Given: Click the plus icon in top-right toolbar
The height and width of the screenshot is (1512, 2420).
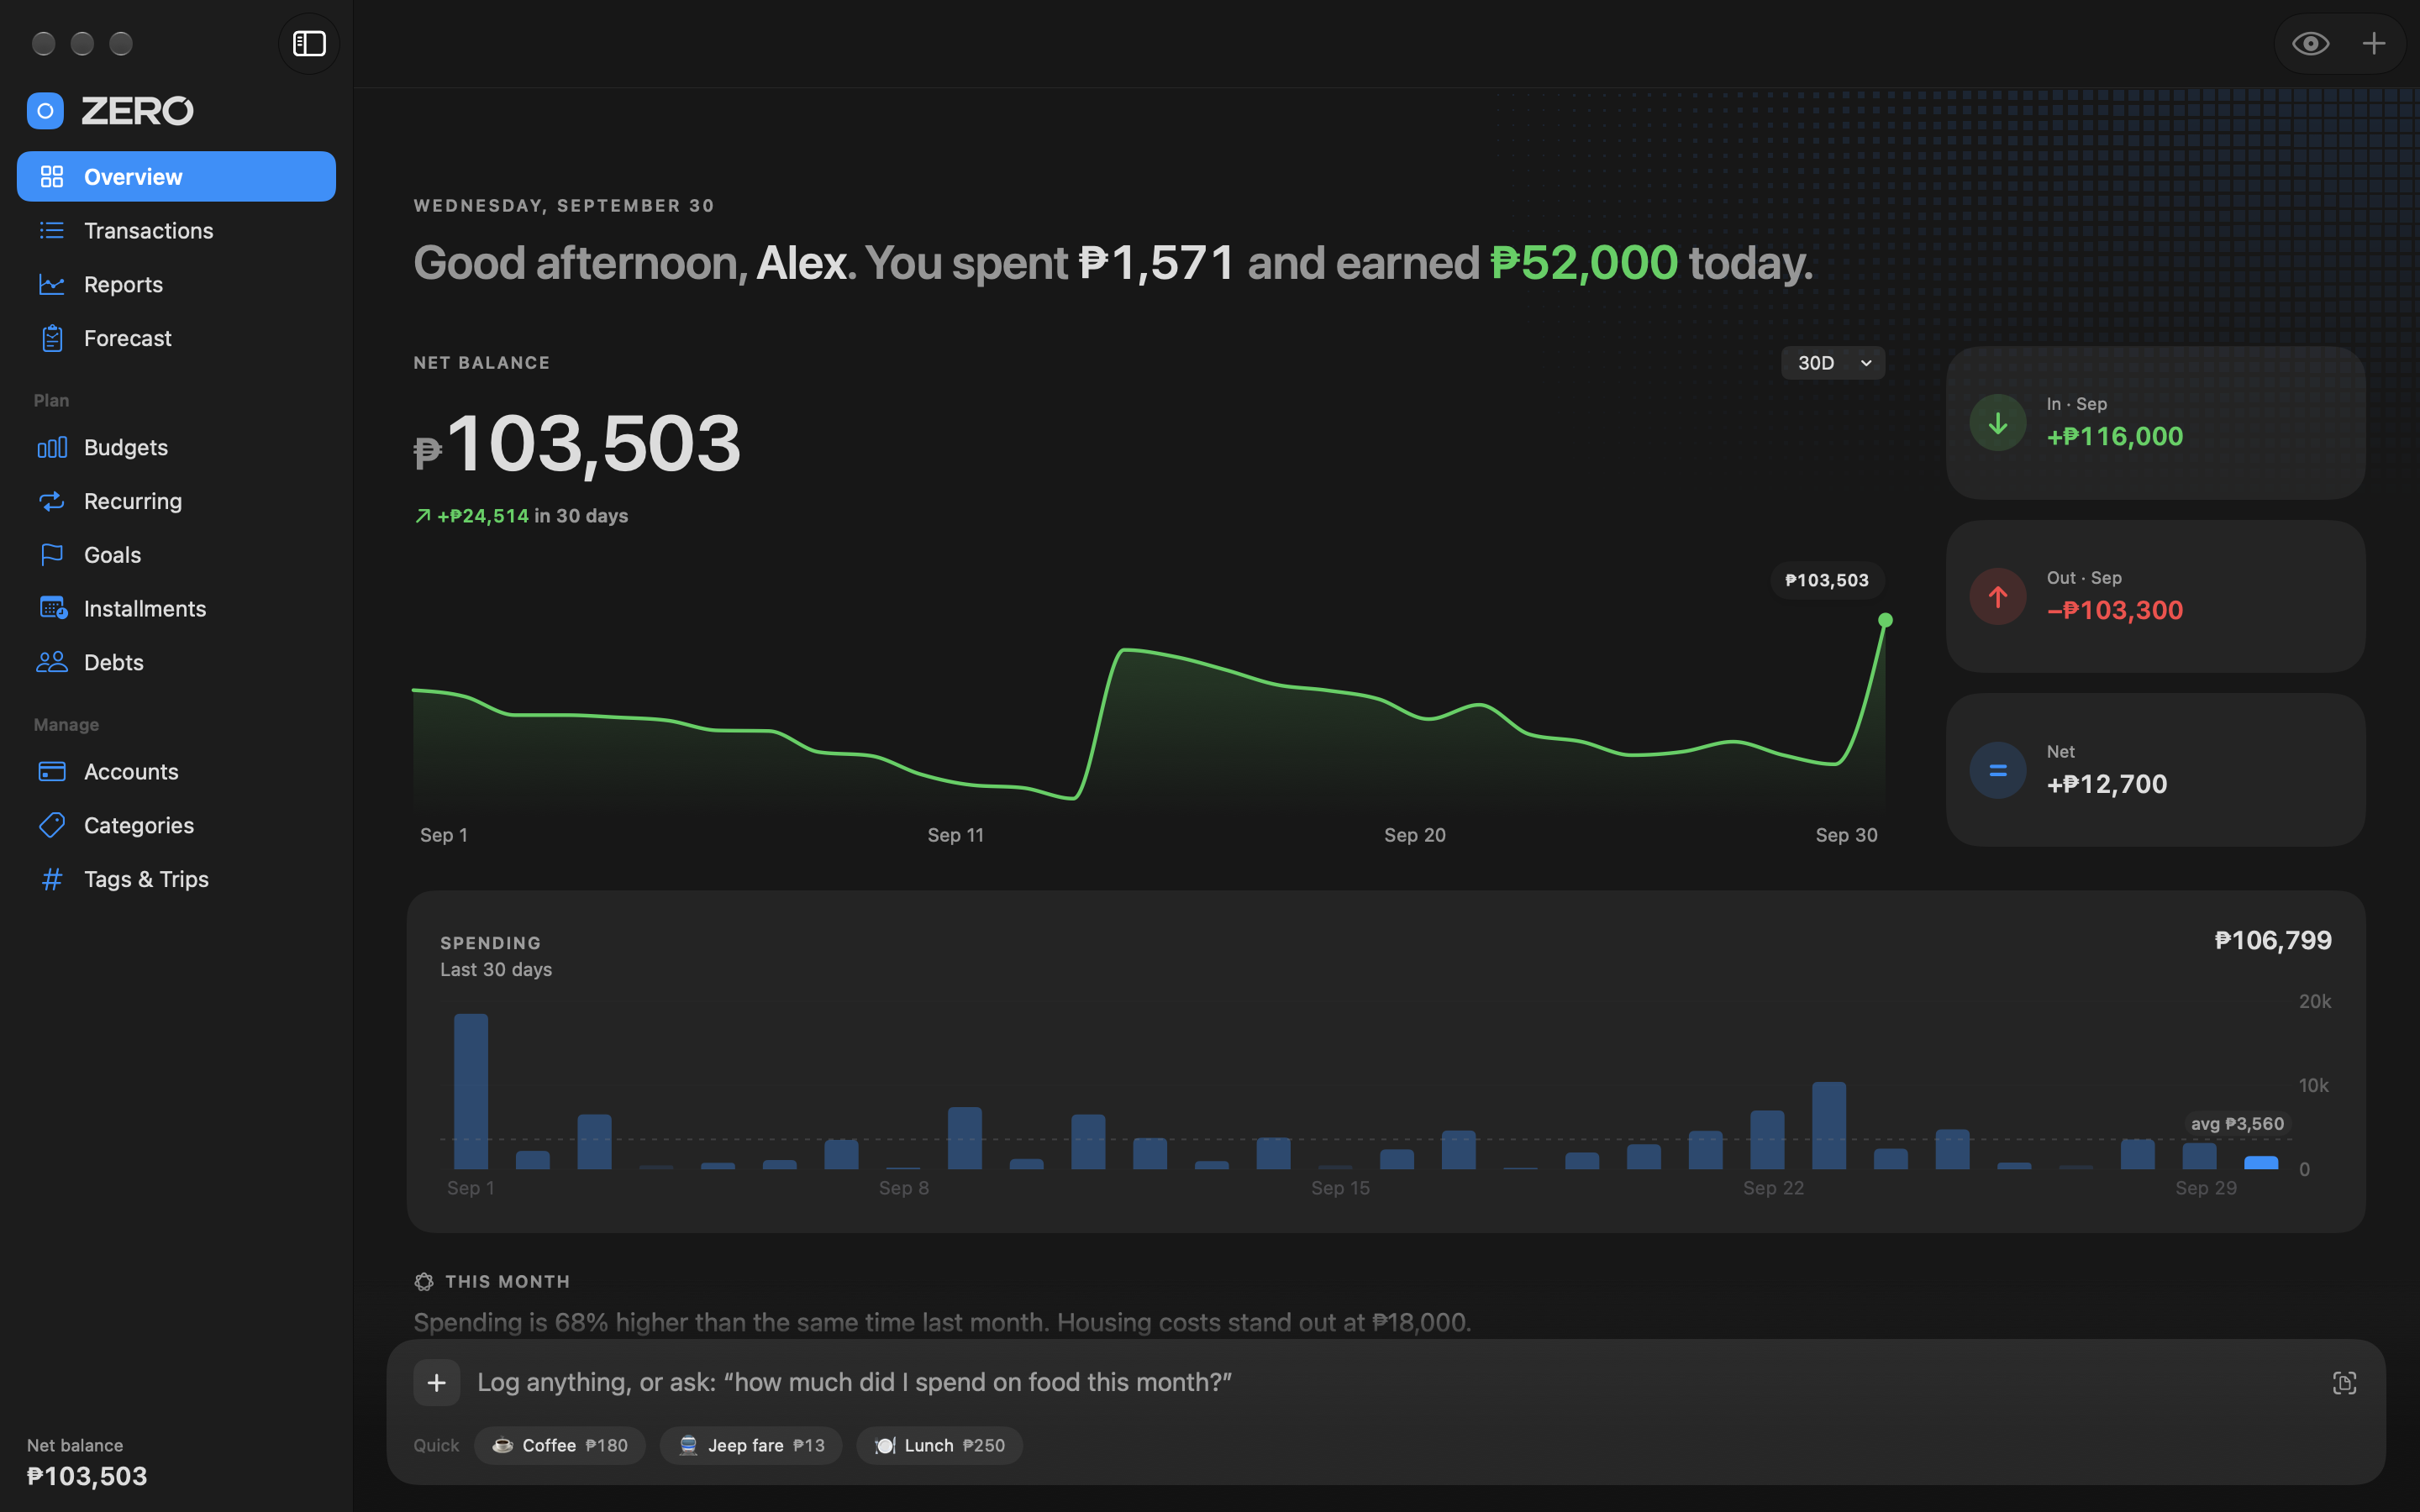Looking at the screenshot, I should point(2373,43).
